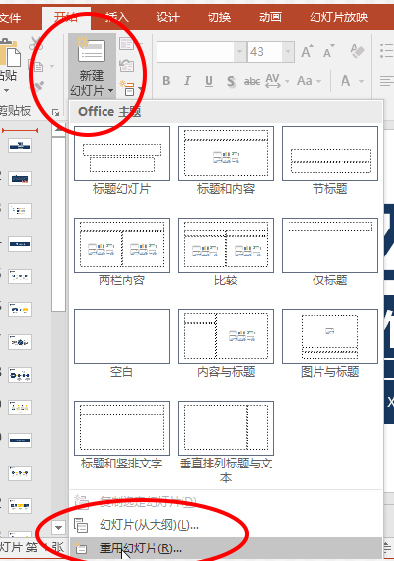Choose the 图片与标题 layout

click(330, 343)
